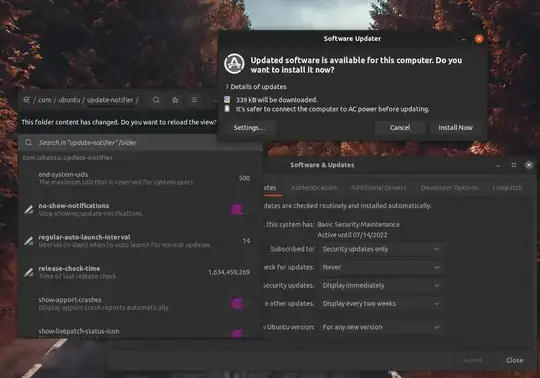Expand Details of updates
Image resolution: width=540 pixels, height=378 pixels.
tap(256, 87)
